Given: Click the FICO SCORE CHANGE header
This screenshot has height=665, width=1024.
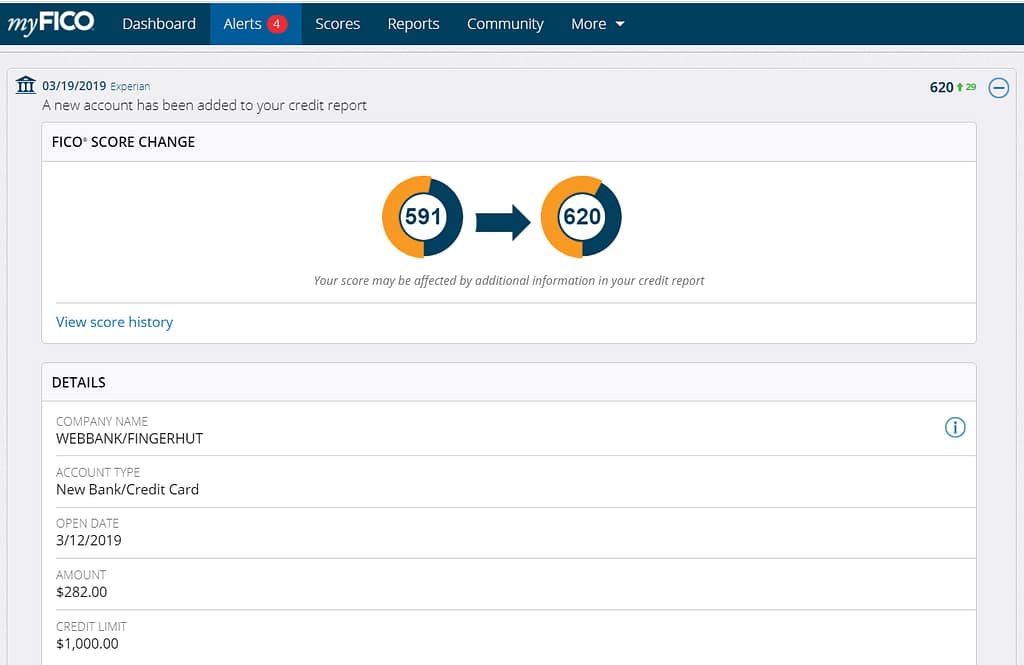Looking at the screenshot, I should pyautogui.click(x=123, y=142).
